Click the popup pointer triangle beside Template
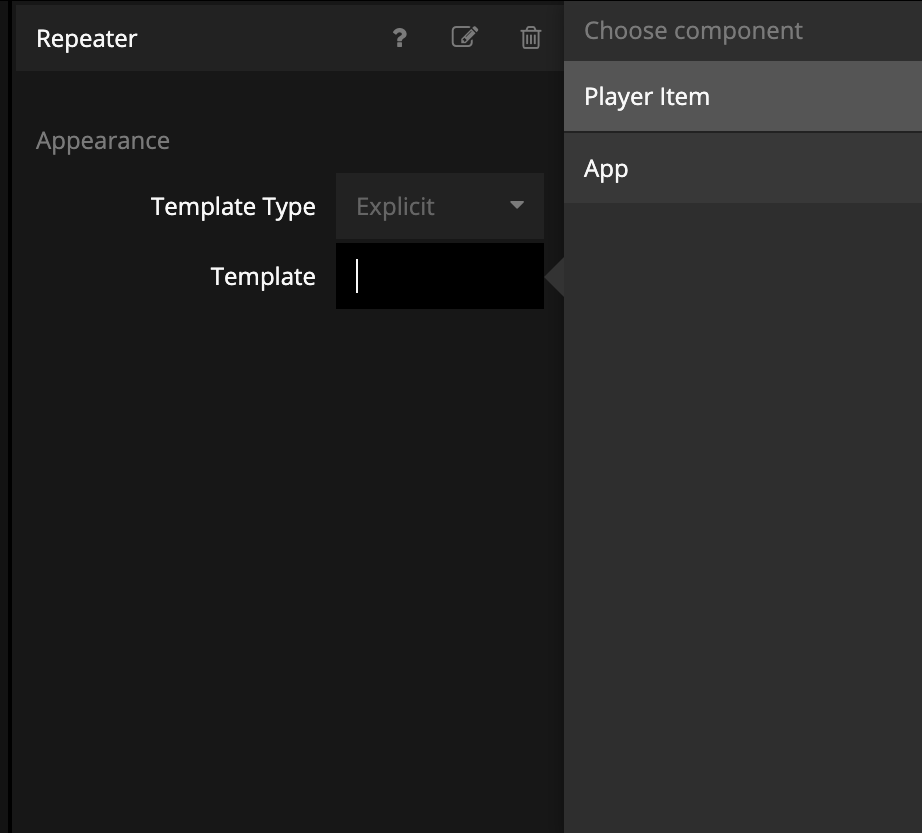The image size is (922, 833). [x=555, y=277]
